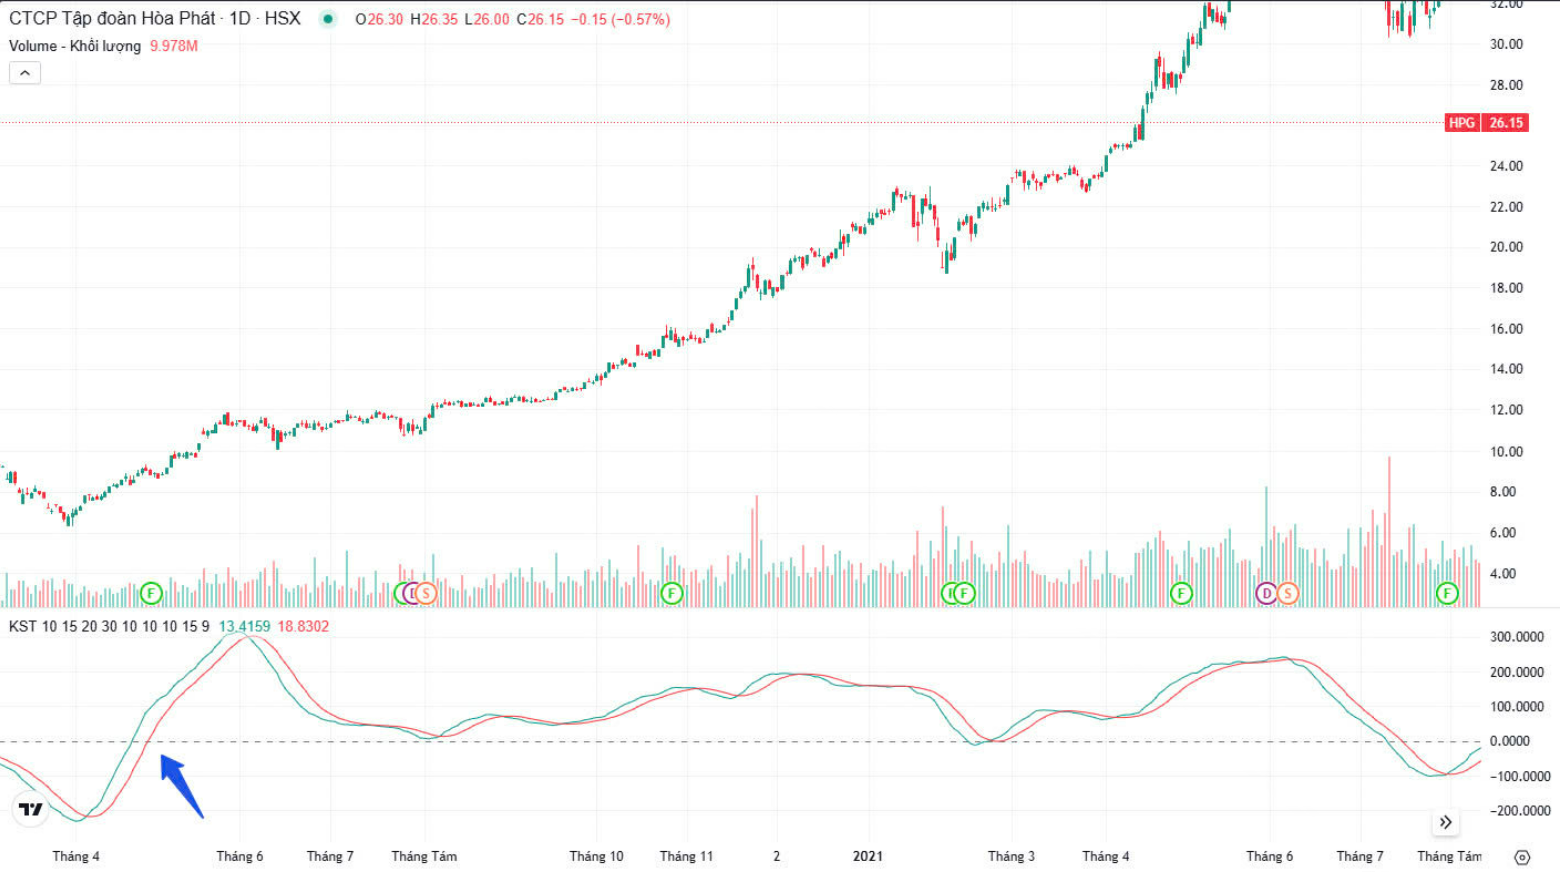Click the 300.0000 KST axis label
The image size is (1560, 872).
click(1516, 637)
